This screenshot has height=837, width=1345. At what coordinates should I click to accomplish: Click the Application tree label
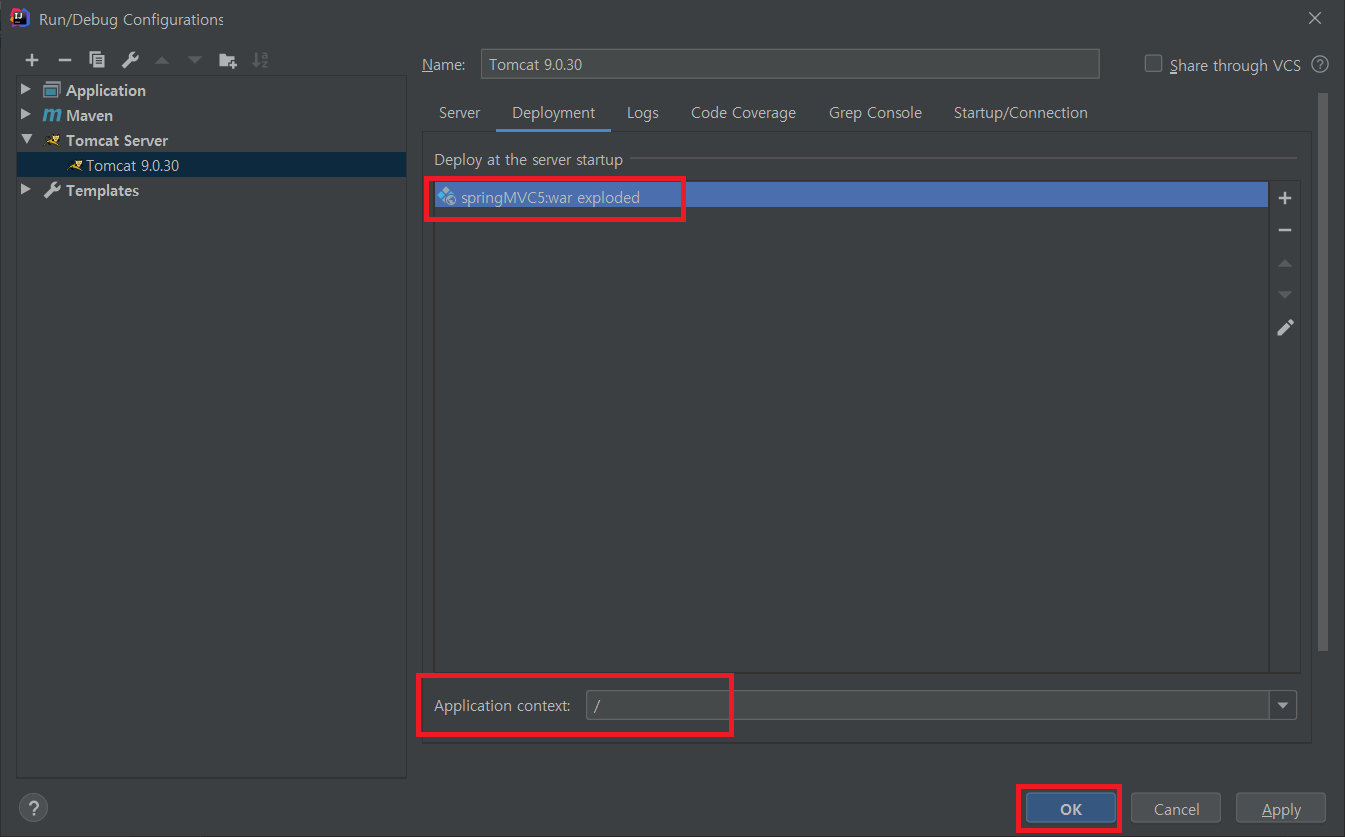pos(106,90)
